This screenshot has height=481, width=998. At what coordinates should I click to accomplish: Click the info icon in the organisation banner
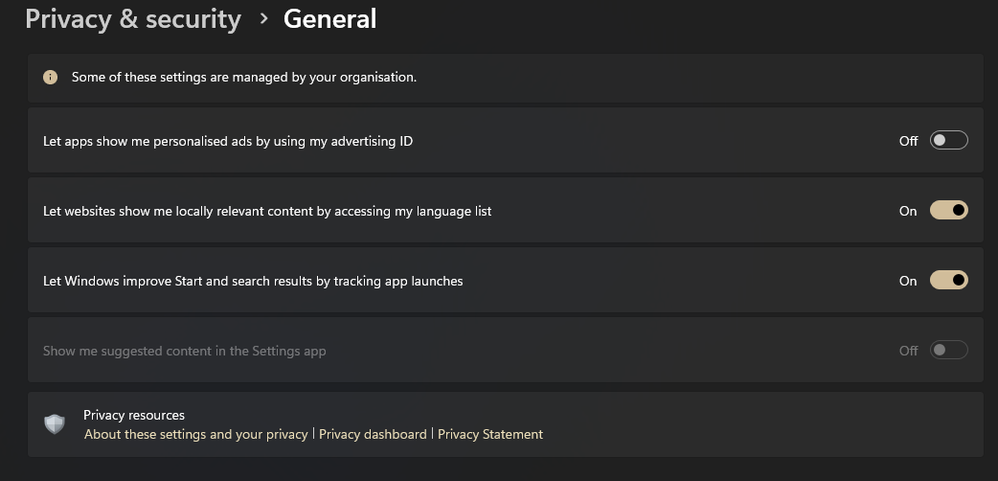pyautogui.click(x=50, y=77)
